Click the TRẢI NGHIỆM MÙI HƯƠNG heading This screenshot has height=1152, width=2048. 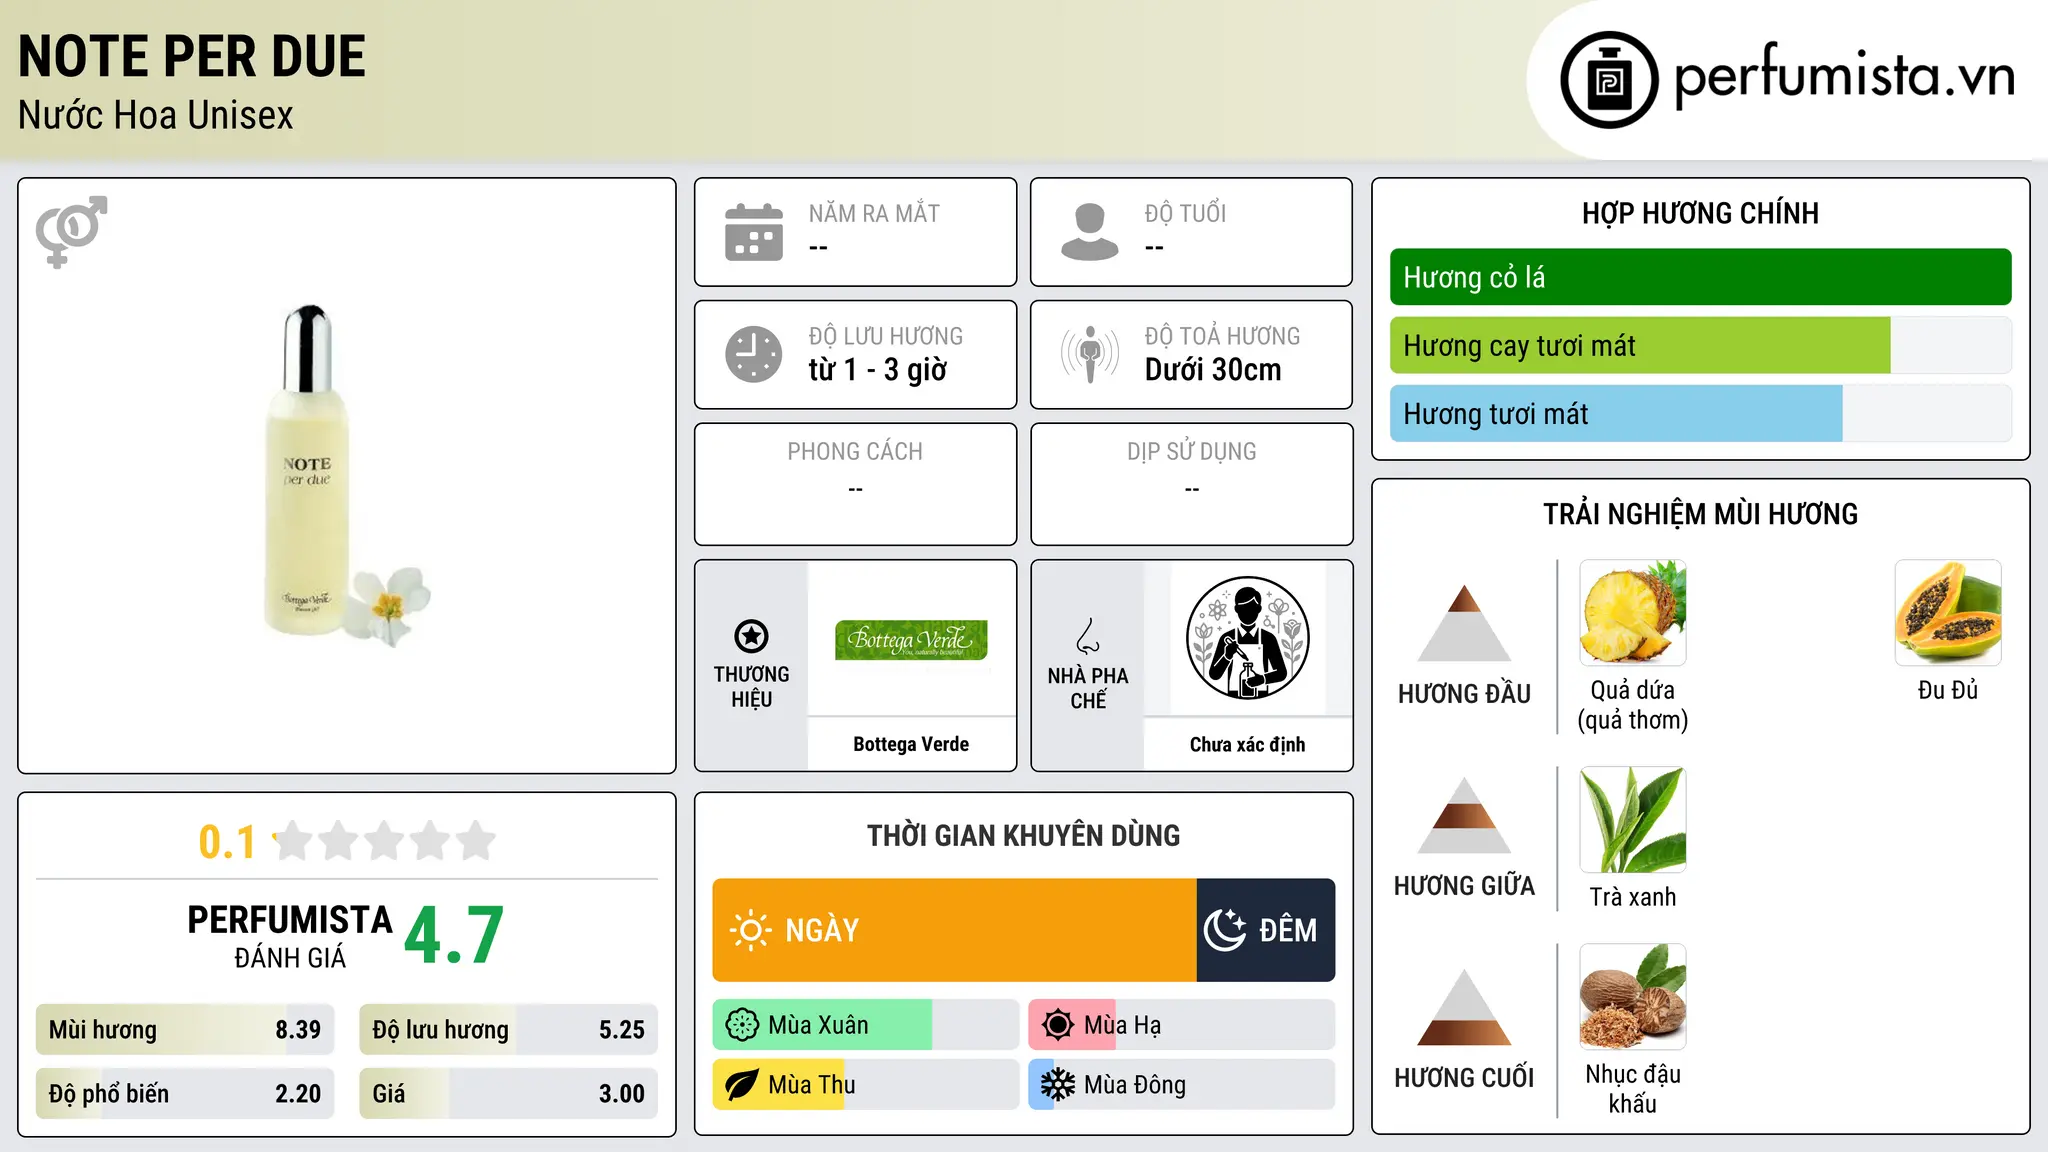click(1701, 514)
